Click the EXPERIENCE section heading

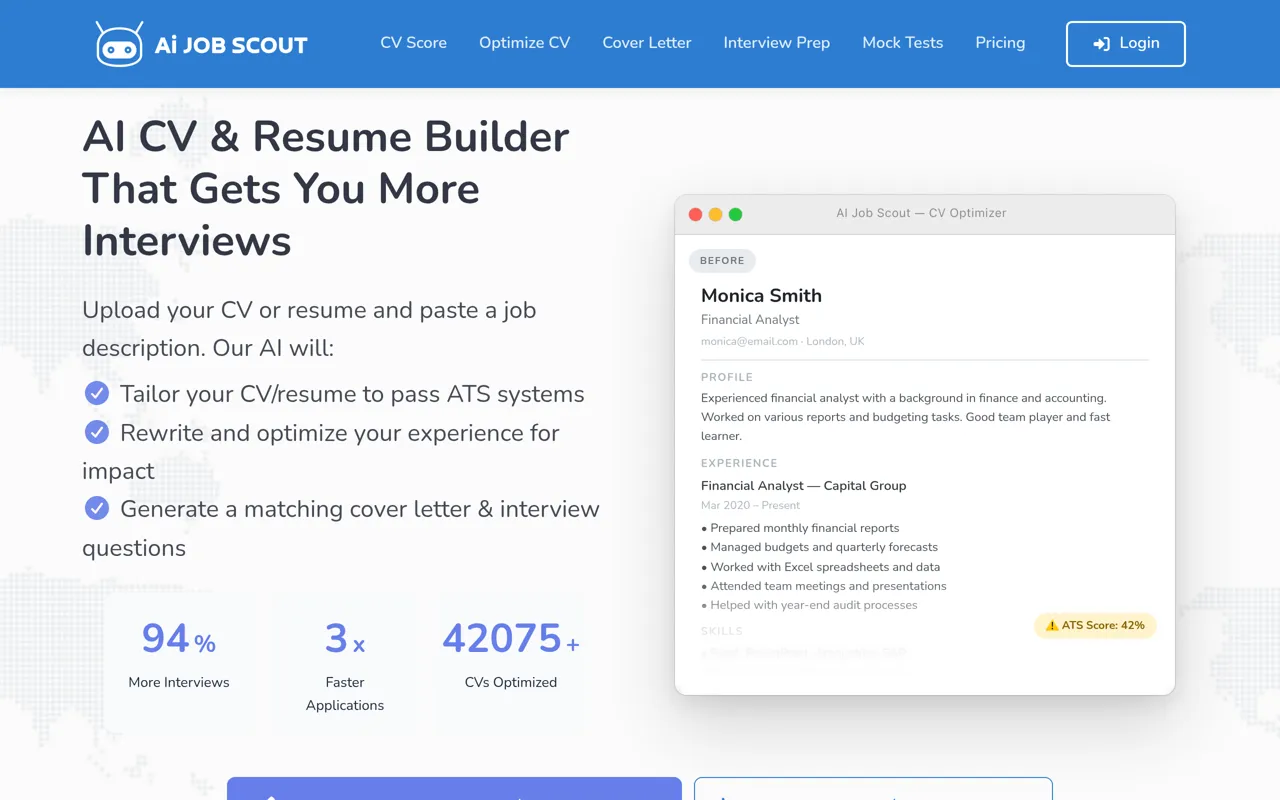(739, 463)
